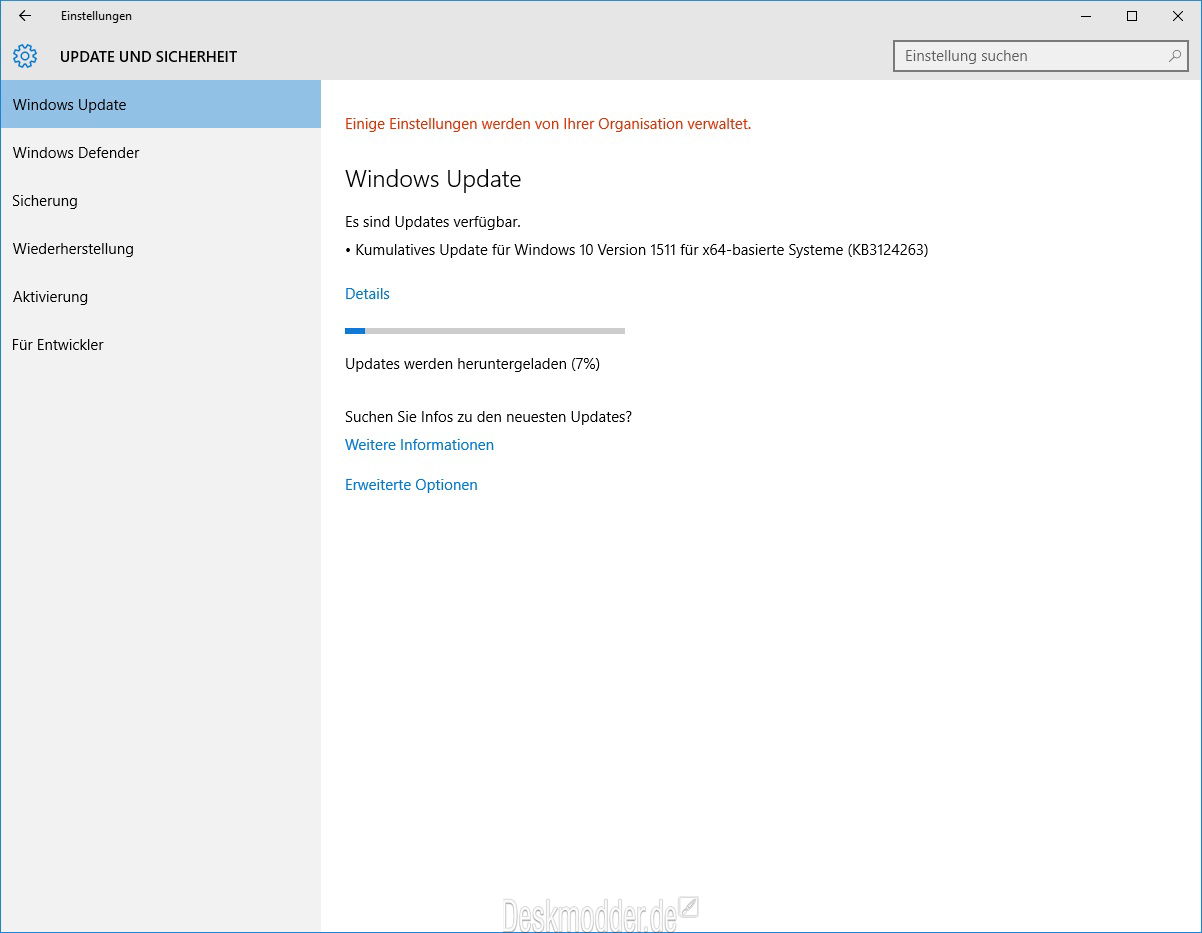Focus the Einstellung suchen search field
1202x933 pixels.
pos(1040,56)
